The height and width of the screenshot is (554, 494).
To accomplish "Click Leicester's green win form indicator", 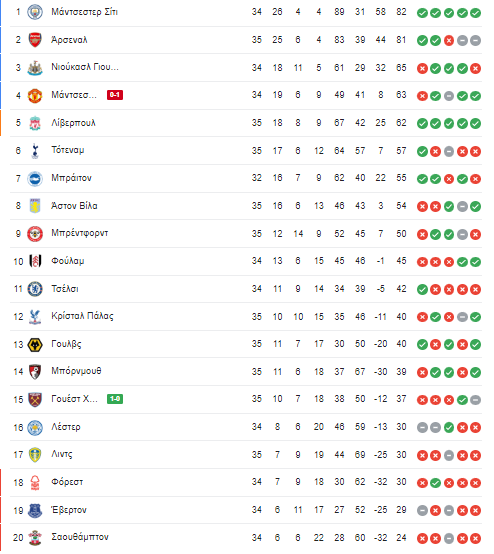I will (449, 428).
